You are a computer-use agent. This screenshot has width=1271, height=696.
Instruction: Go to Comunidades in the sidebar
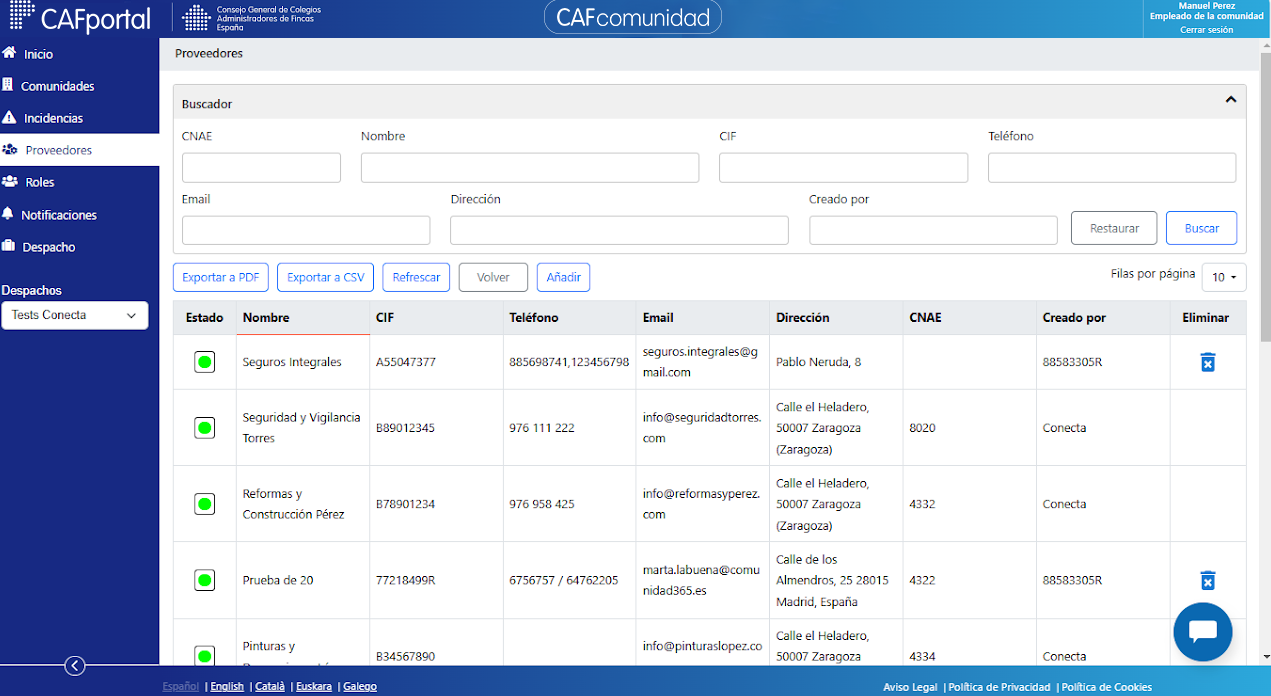[x=57, y=86]
